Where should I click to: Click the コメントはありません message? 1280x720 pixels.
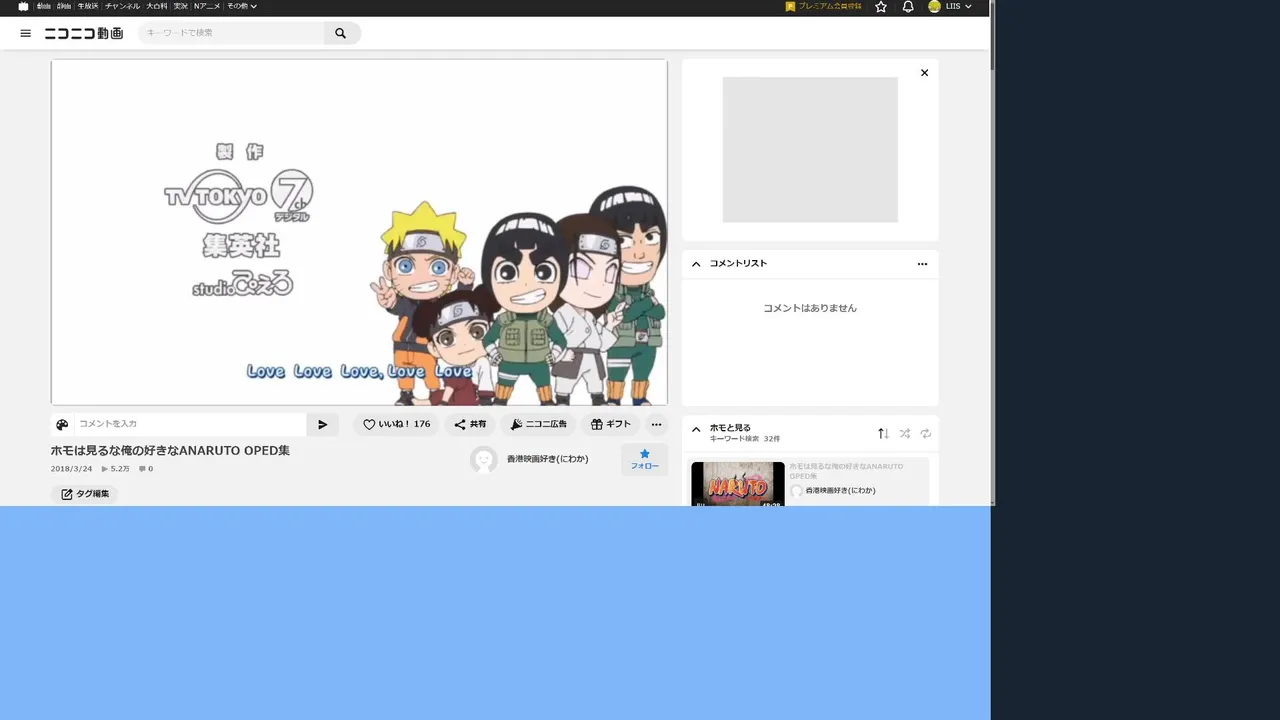[810, 308]
